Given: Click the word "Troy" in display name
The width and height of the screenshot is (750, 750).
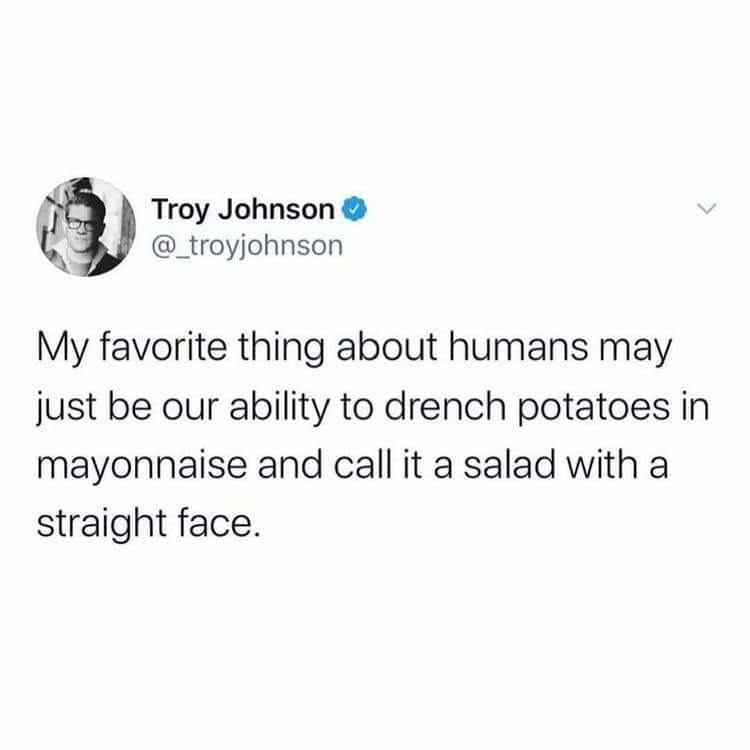Looking at the screenshot, I should click(181, 211).
